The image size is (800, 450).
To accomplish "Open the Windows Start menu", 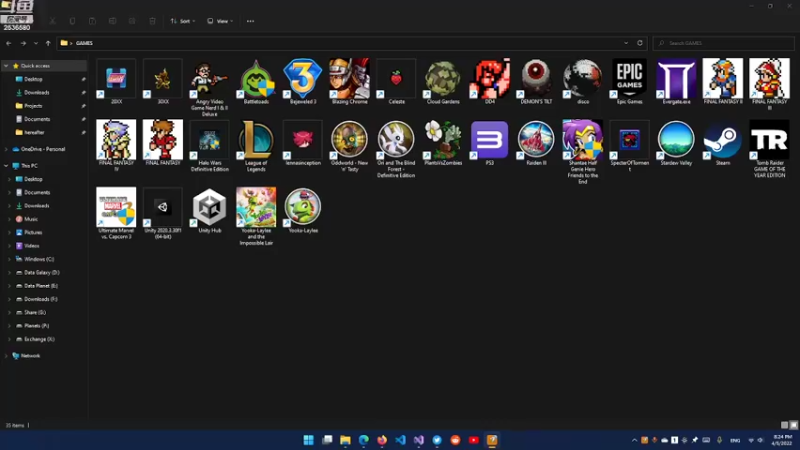I will point(309,440).
